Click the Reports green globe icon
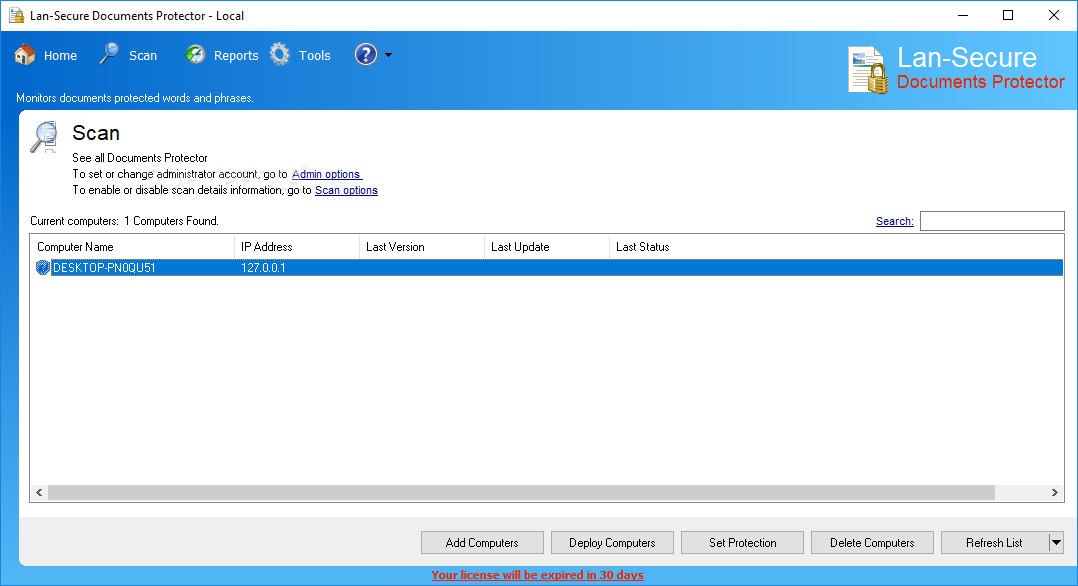 click(195, 54)
